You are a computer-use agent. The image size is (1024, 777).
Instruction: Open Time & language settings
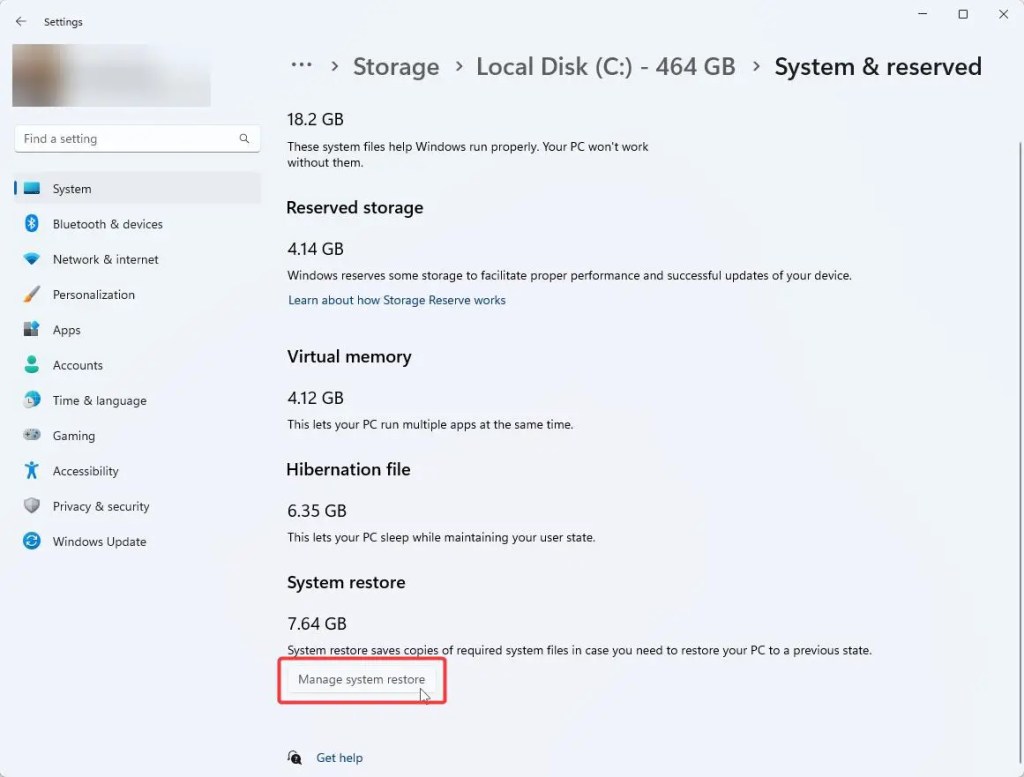pos(99,400)
